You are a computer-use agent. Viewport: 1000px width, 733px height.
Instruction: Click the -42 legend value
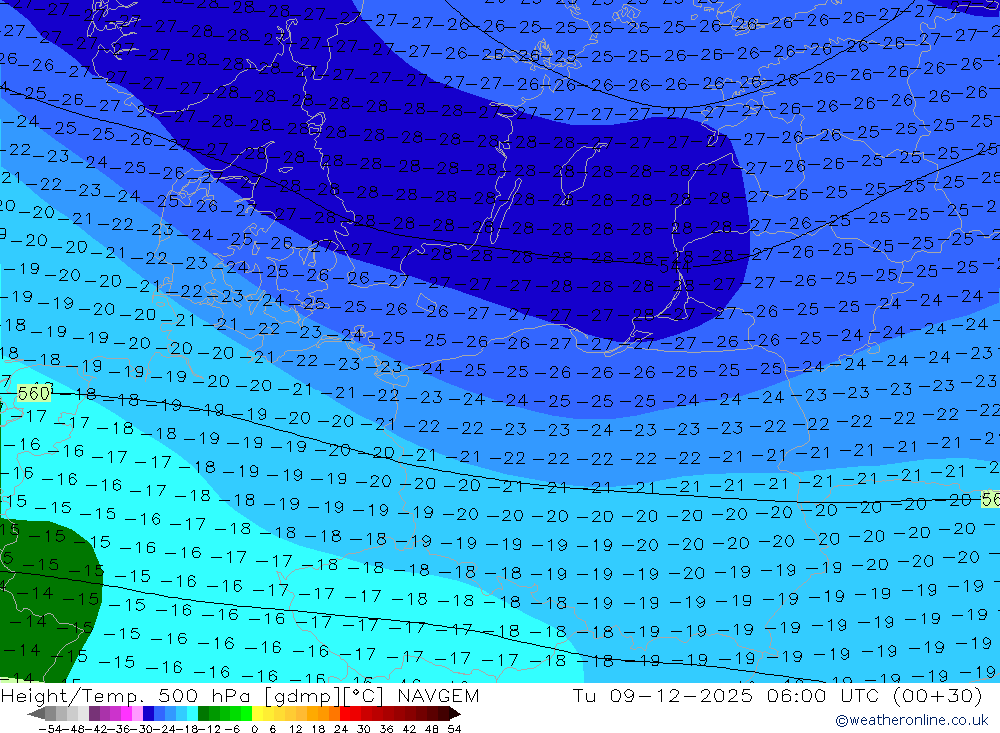coord(98,729)
